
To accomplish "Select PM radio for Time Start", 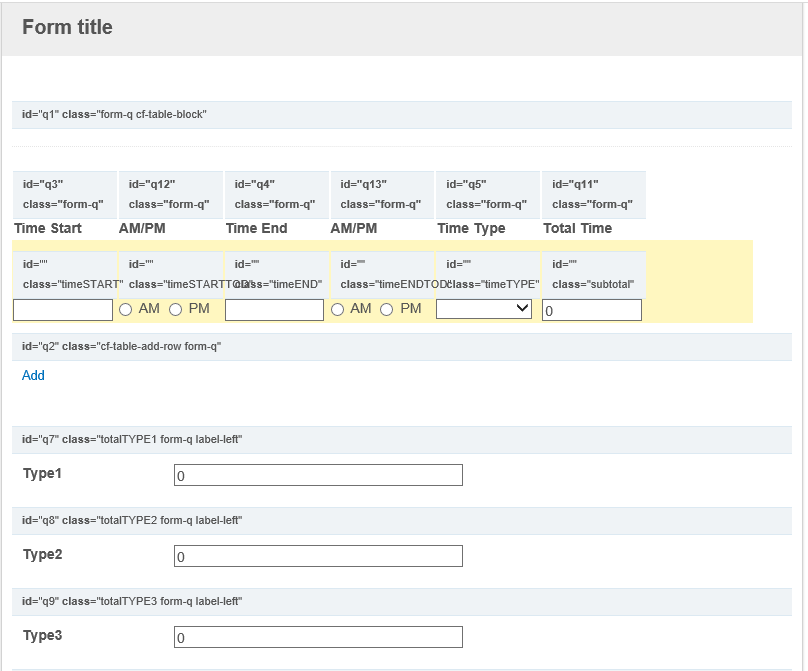I will click(176, 310).
